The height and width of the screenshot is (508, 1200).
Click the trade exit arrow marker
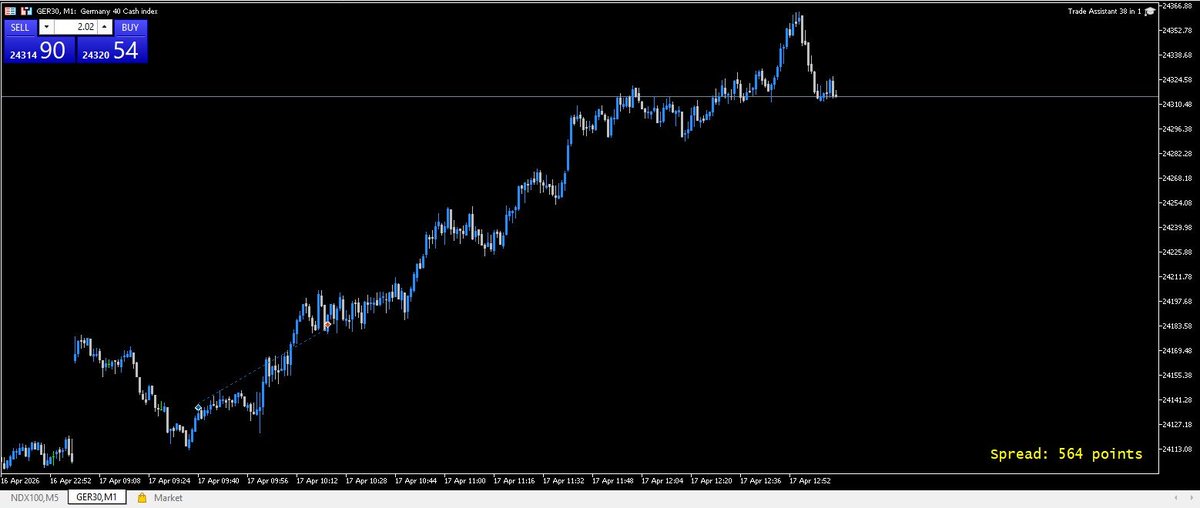[327, 325]
